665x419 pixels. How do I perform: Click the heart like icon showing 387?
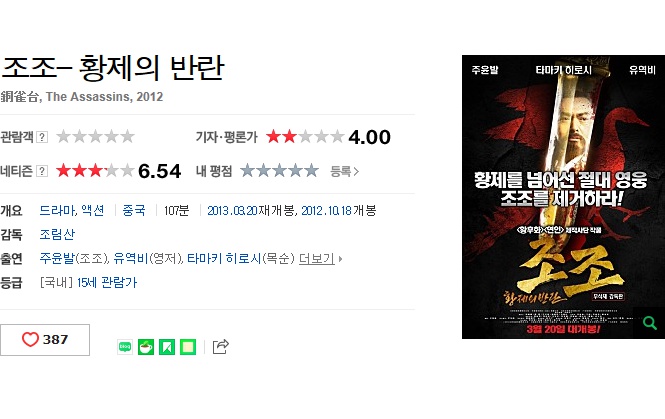tap(30, 339)
